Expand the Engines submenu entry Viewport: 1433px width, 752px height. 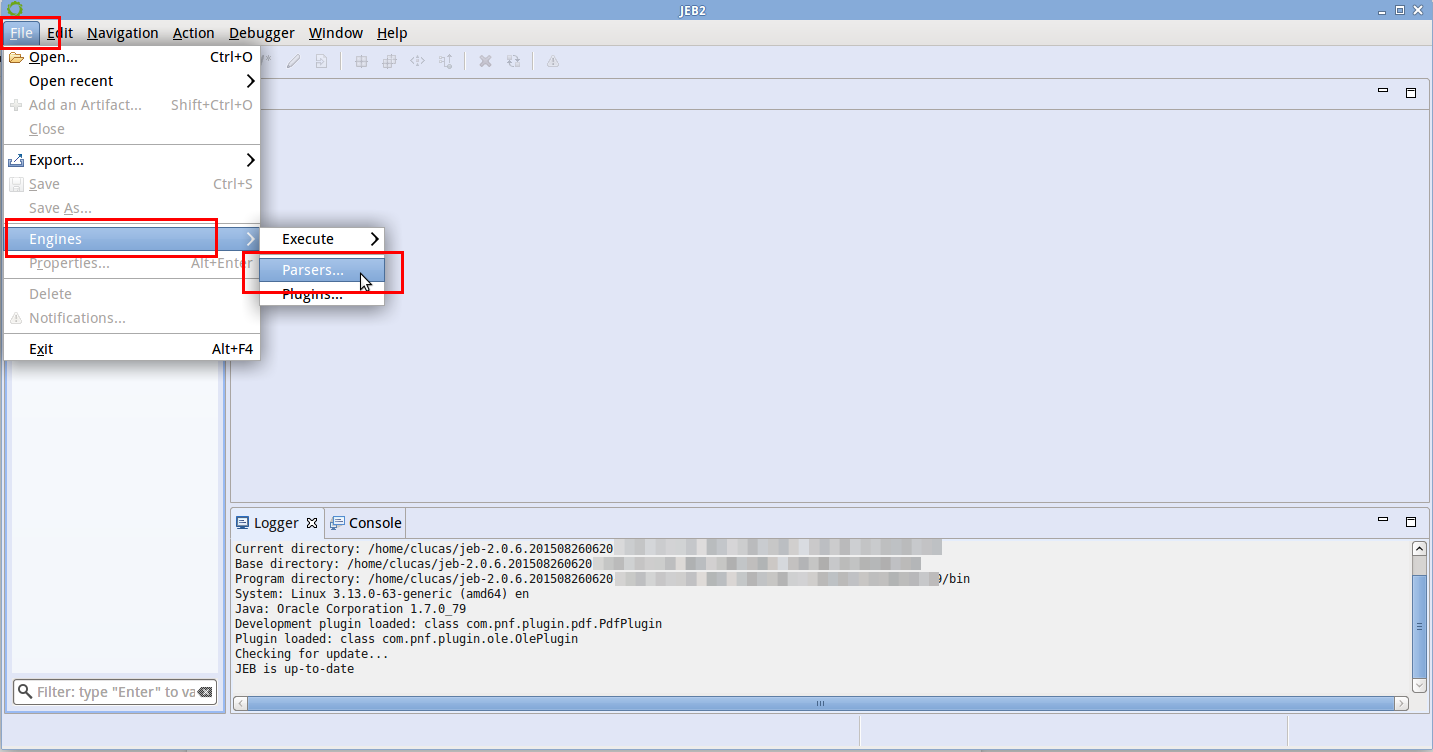[x=132, y=239]
